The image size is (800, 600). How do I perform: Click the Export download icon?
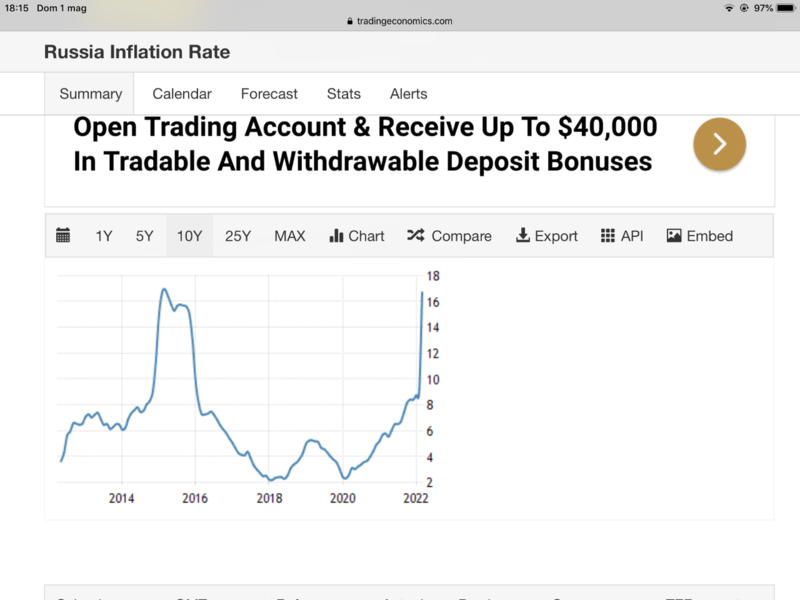click(522, 236)
